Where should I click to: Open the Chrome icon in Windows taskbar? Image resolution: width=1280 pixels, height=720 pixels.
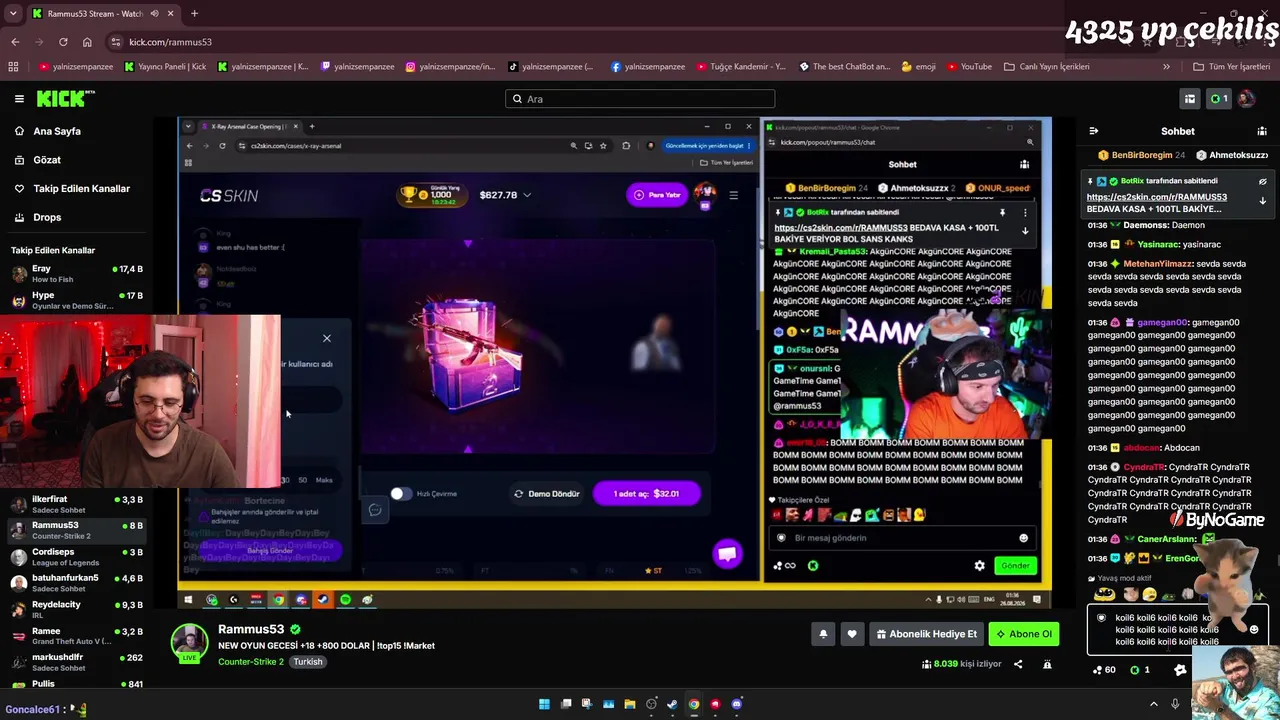pyautogui.click(x=693, y=704)
